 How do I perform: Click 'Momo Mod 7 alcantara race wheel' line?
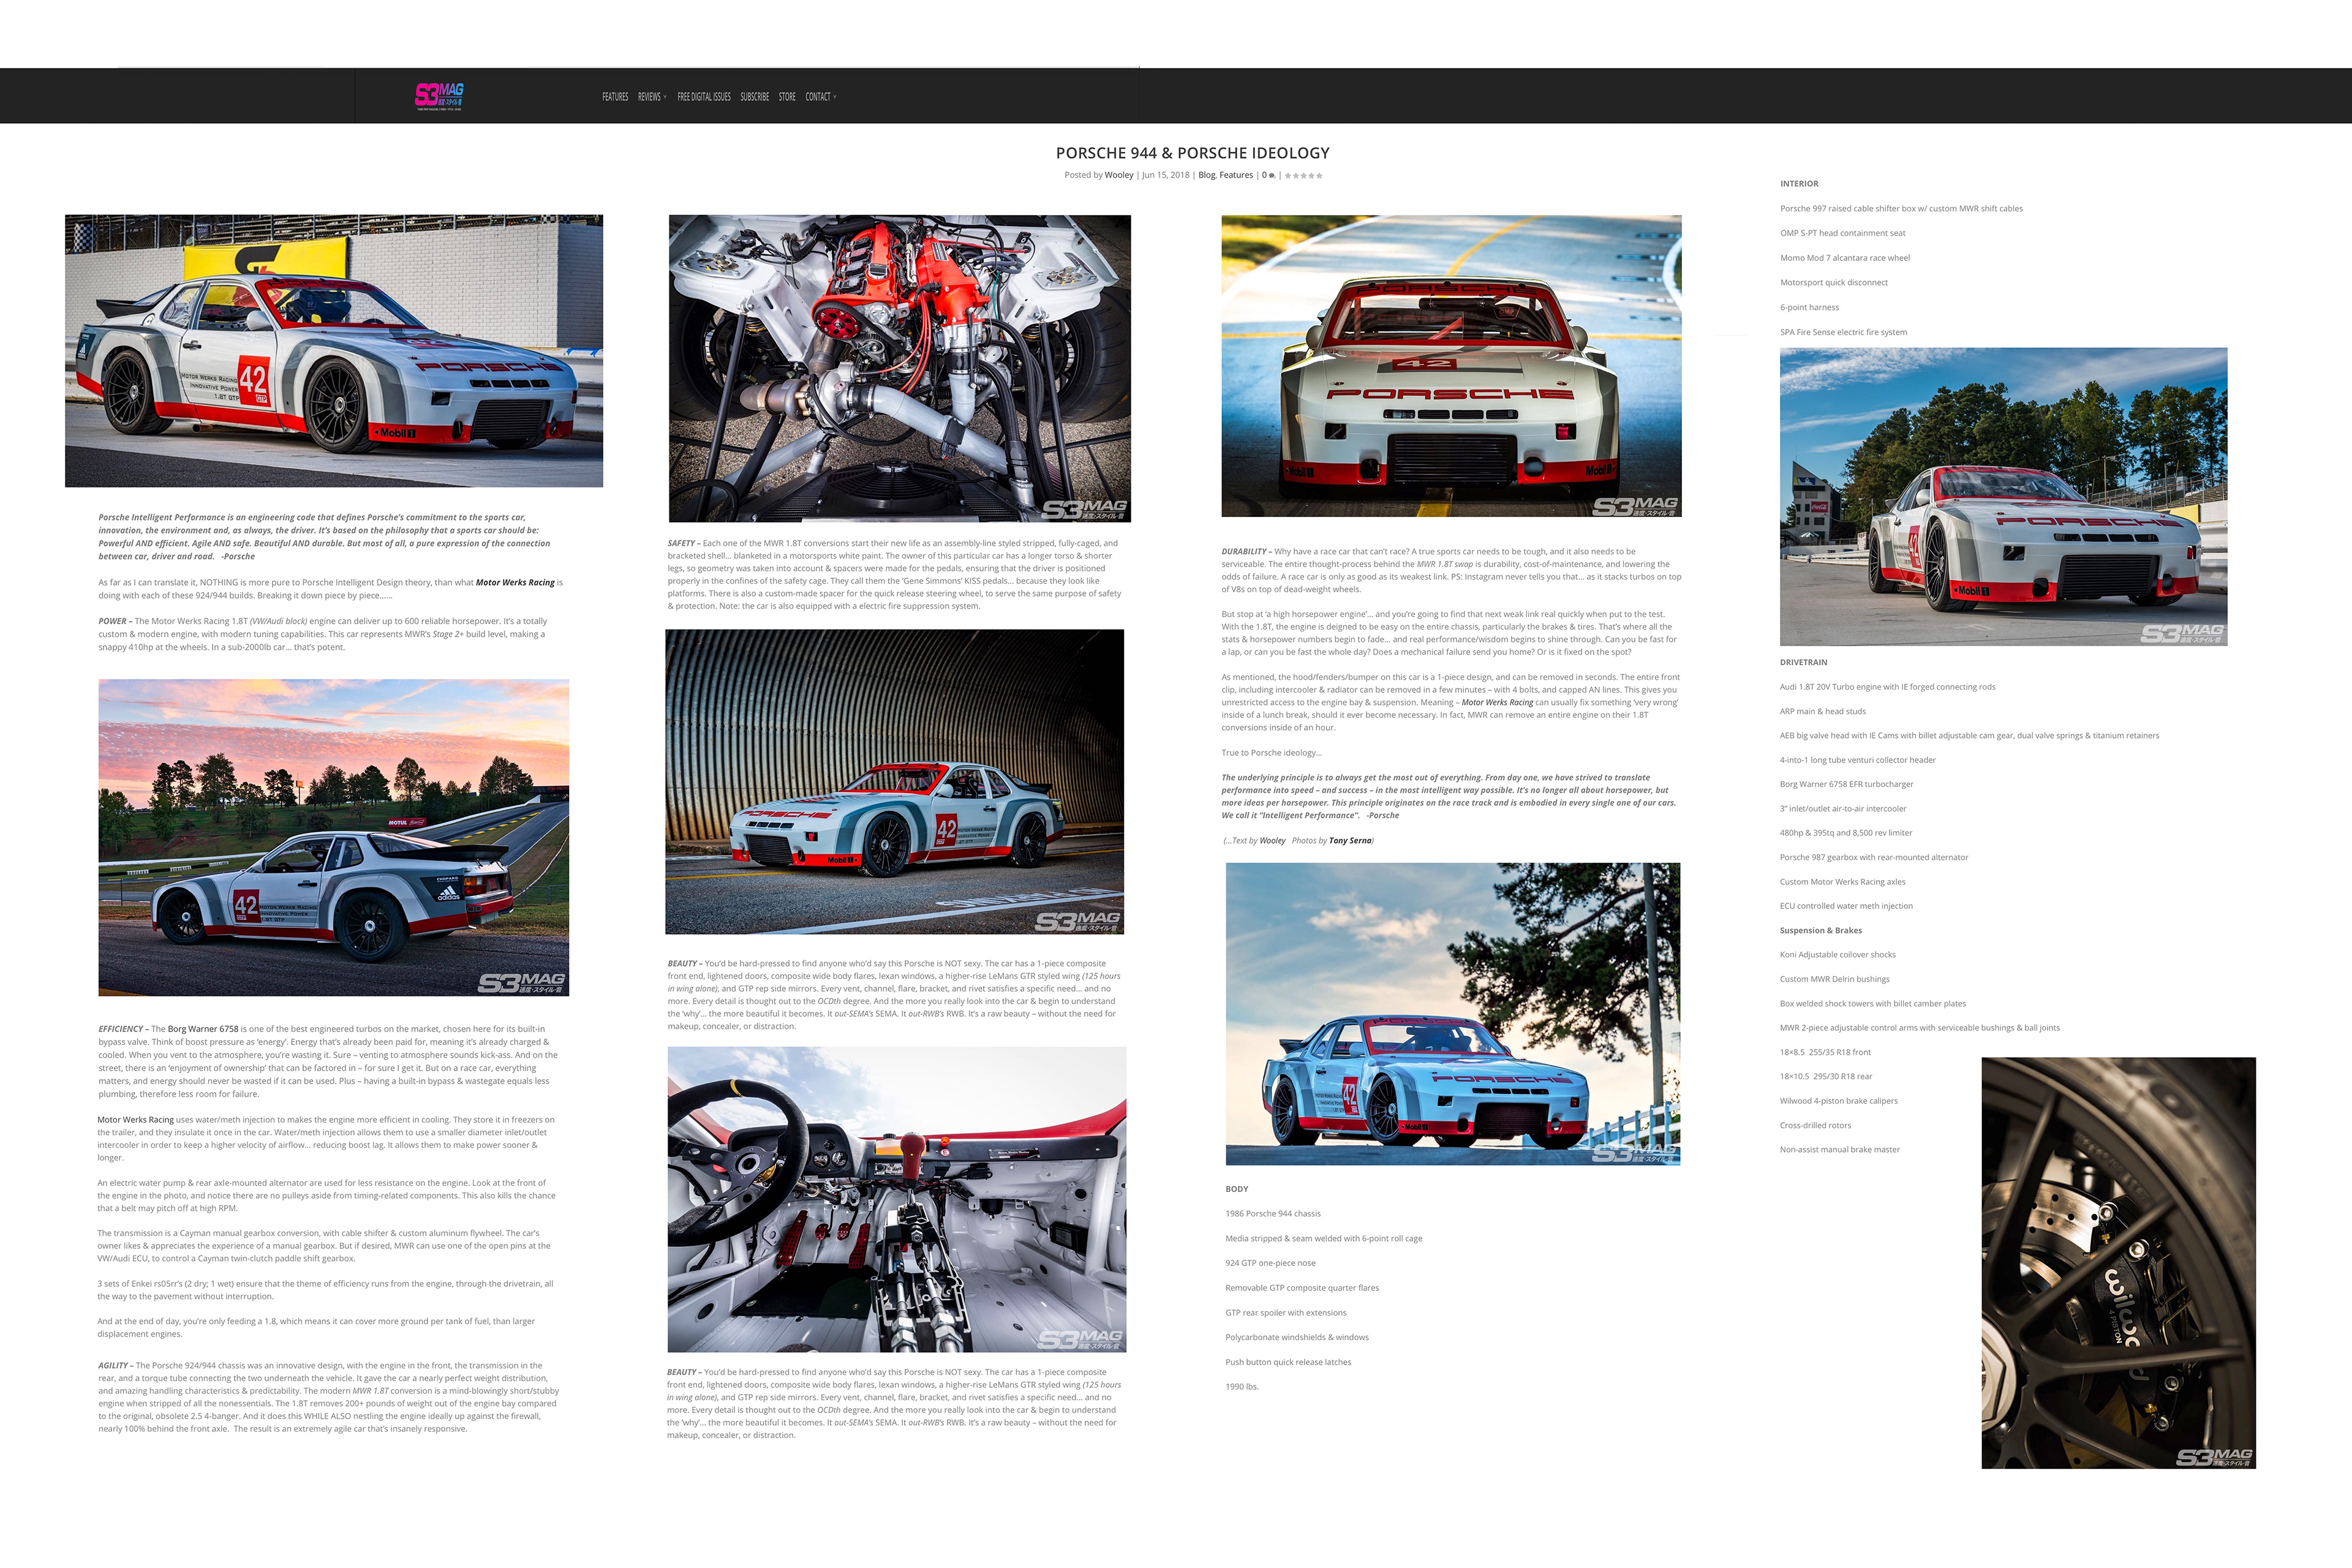(1844, 258)
